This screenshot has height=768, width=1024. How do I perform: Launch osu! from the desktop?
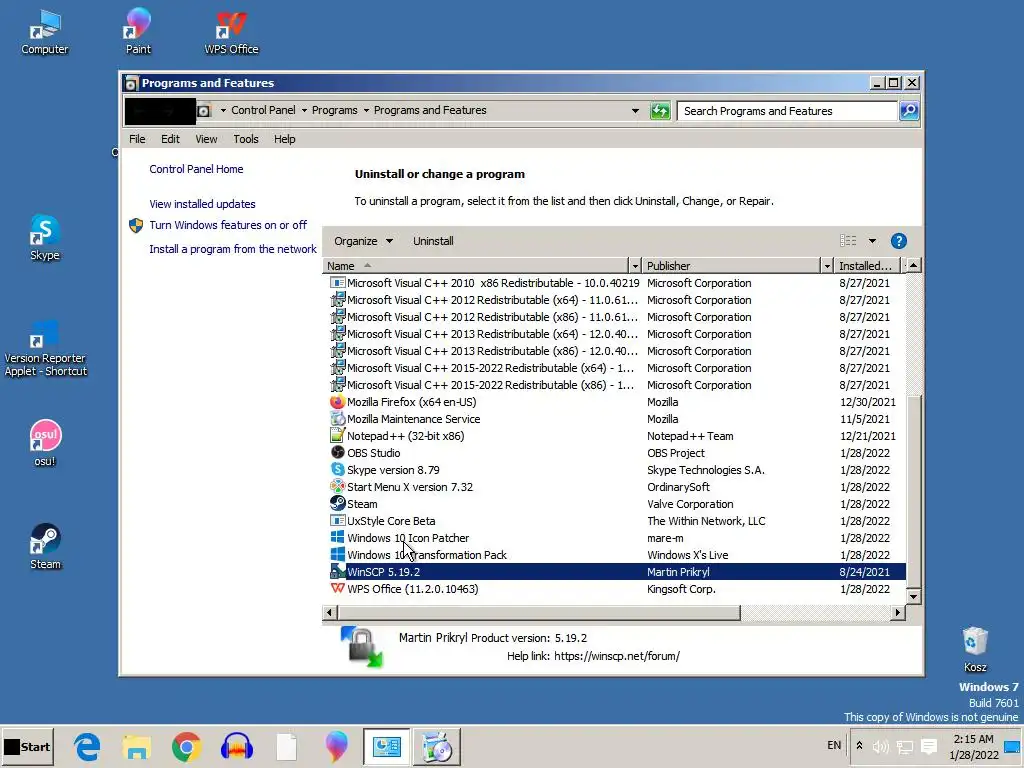click(x=45, y=443)
